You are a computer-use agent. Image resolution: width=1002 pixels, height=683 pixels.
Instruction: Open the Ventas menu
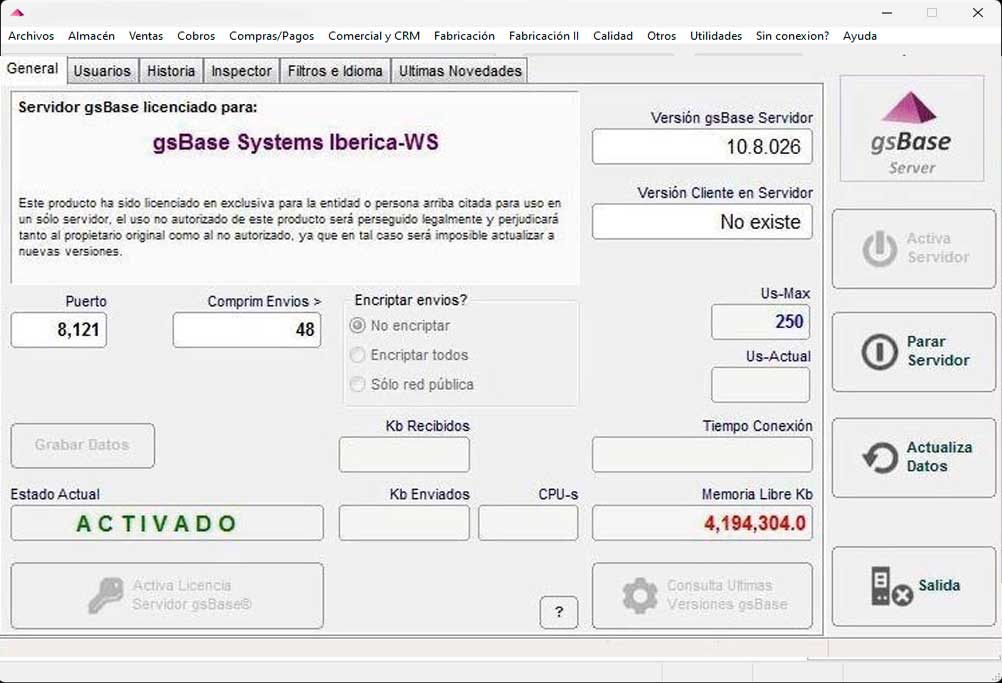146,36
